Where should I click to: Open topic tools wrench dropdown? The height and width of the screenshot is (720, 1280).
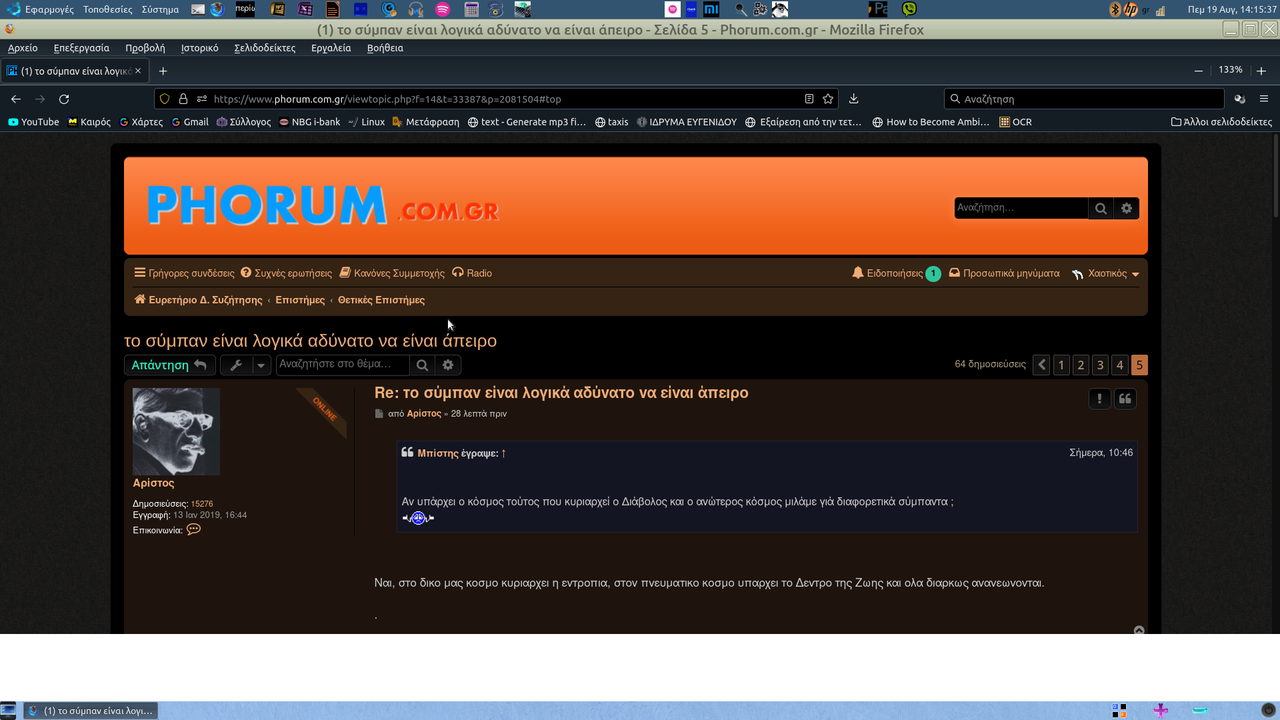[x=245, y=365]
